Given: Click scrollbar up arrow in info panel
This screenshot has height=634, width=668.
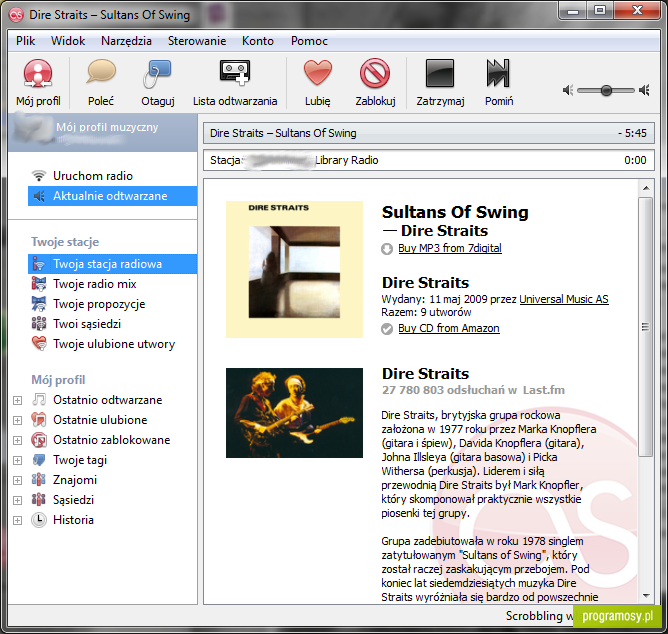Looking at the screenshot, I should (x=646, y=188).
